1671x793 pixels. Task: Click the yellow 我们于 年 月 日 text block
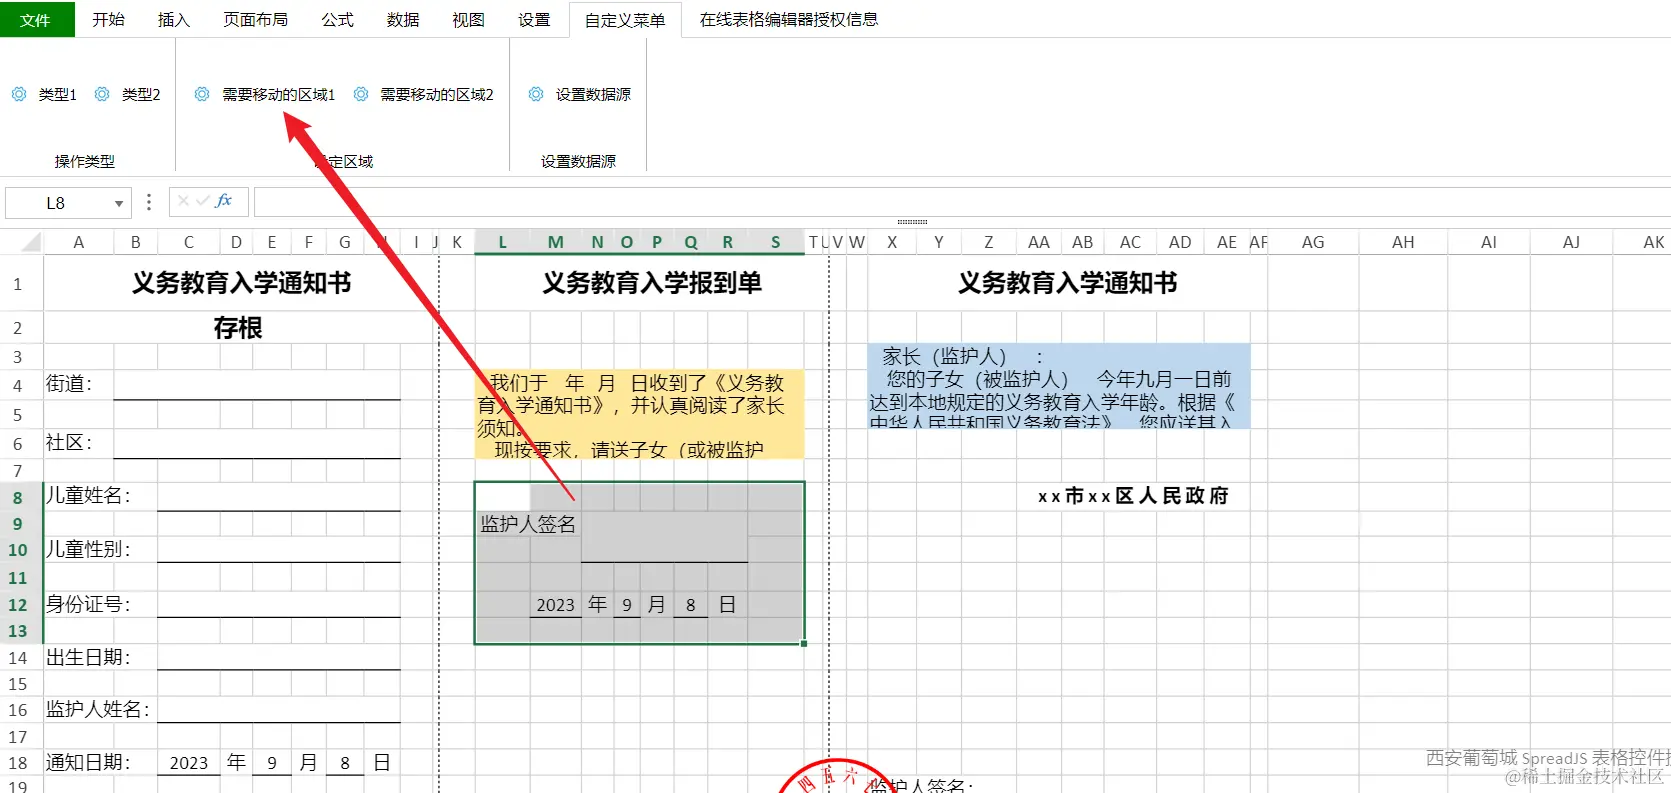[640, 415]
